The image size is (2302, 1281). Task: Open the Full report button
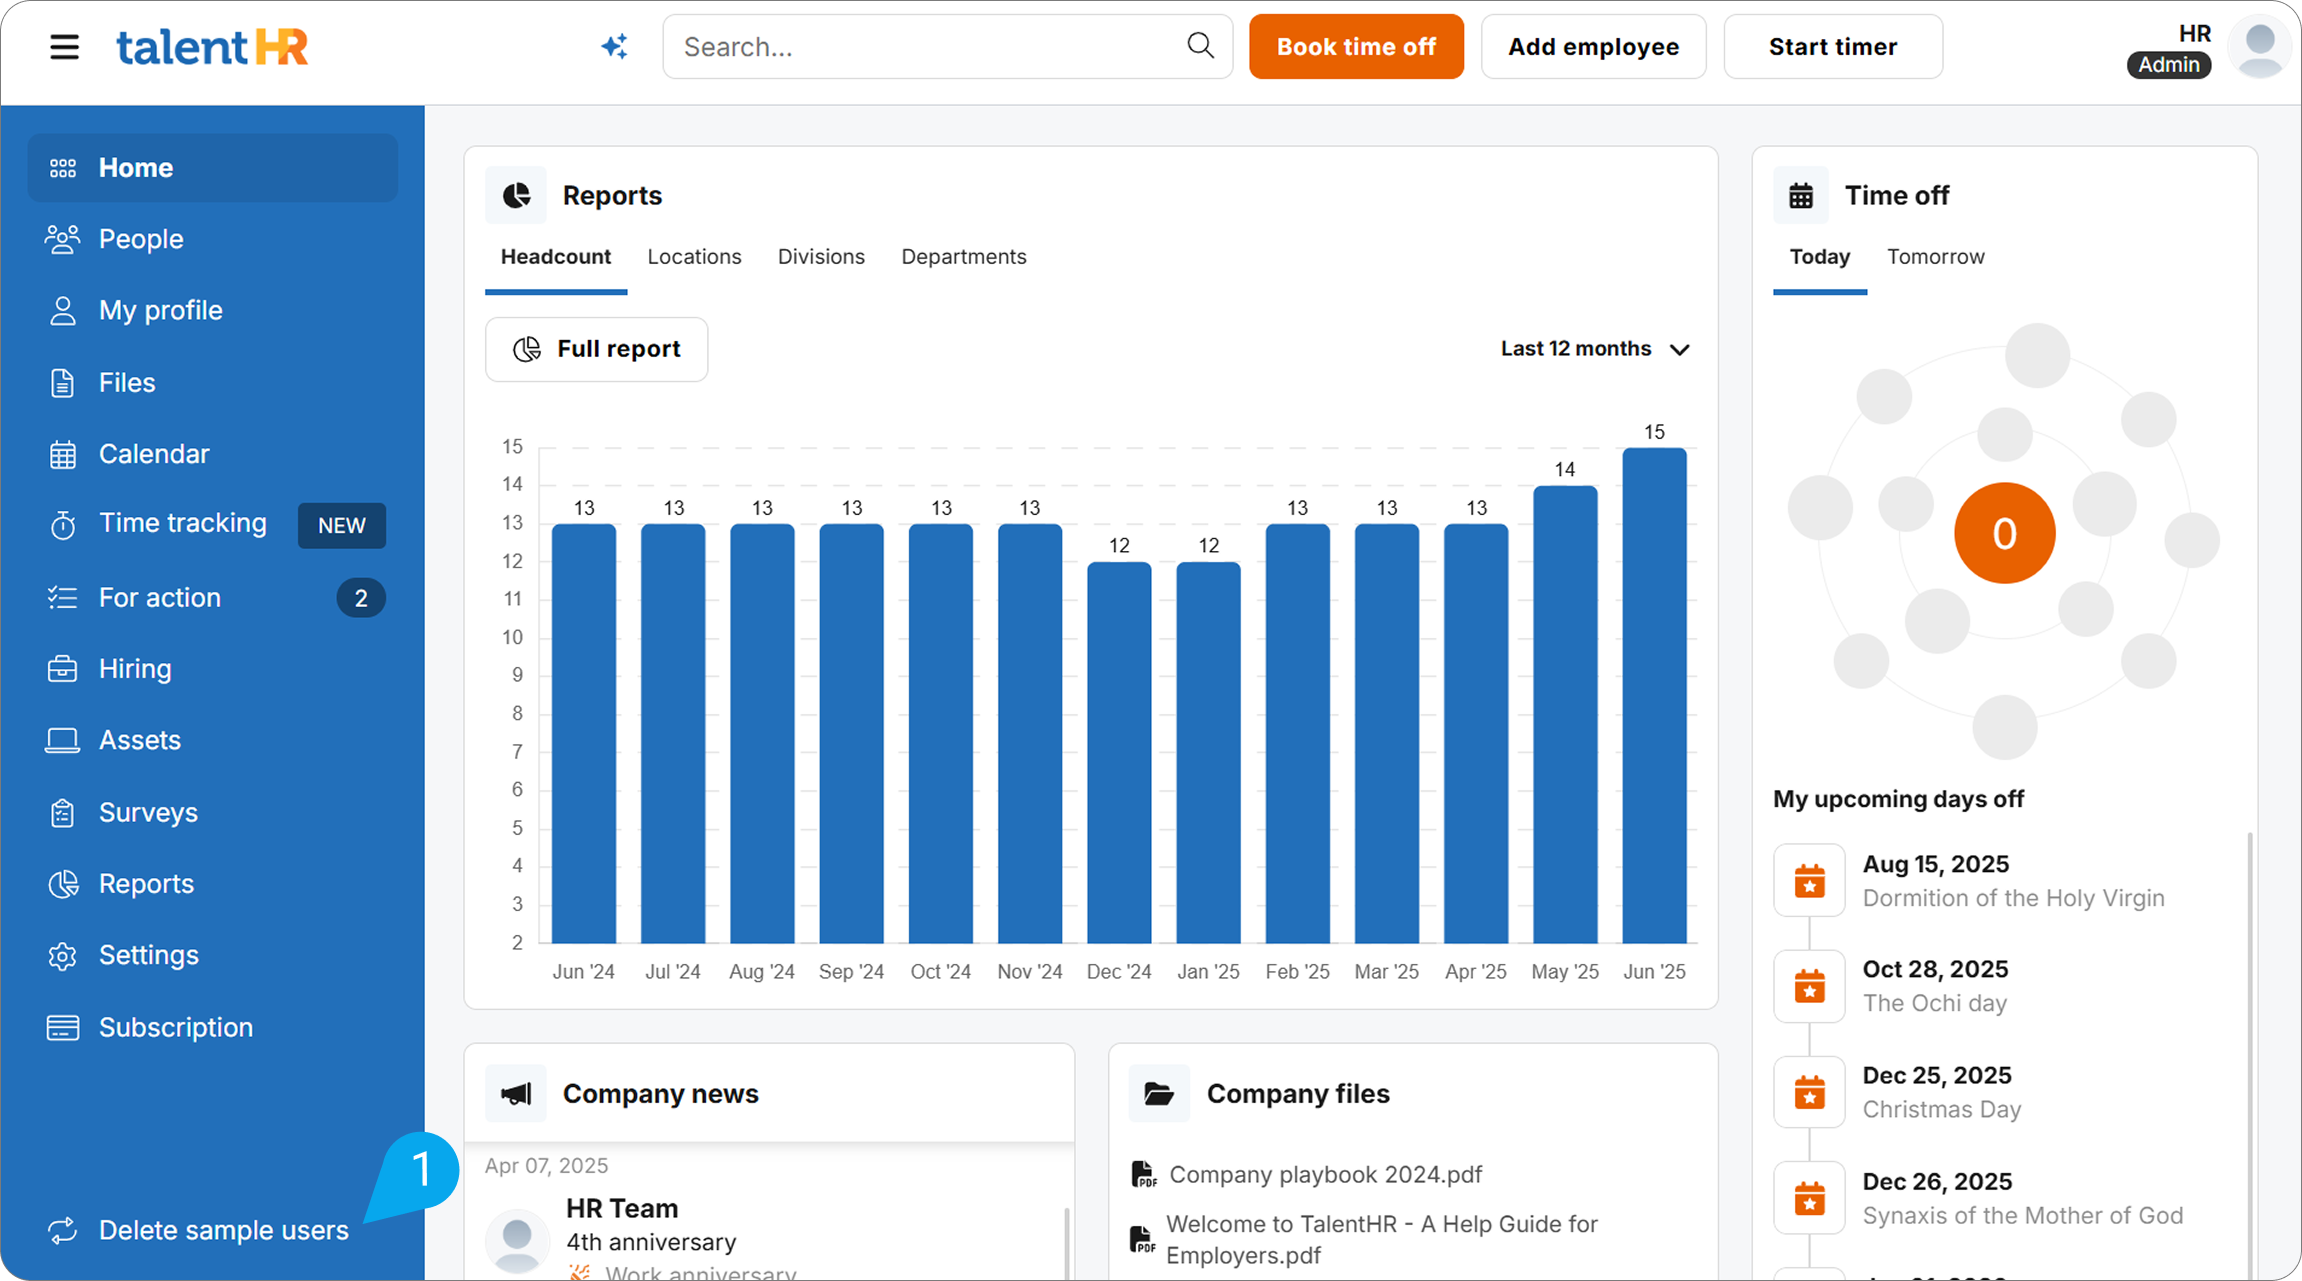pyautogui.click(x=597, y=349)
